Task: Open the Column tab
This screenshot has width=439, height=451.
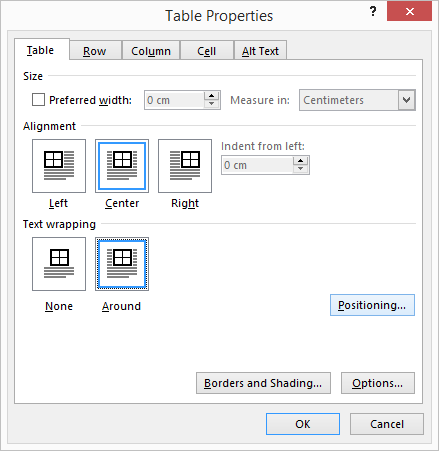Action: [151, 51]
